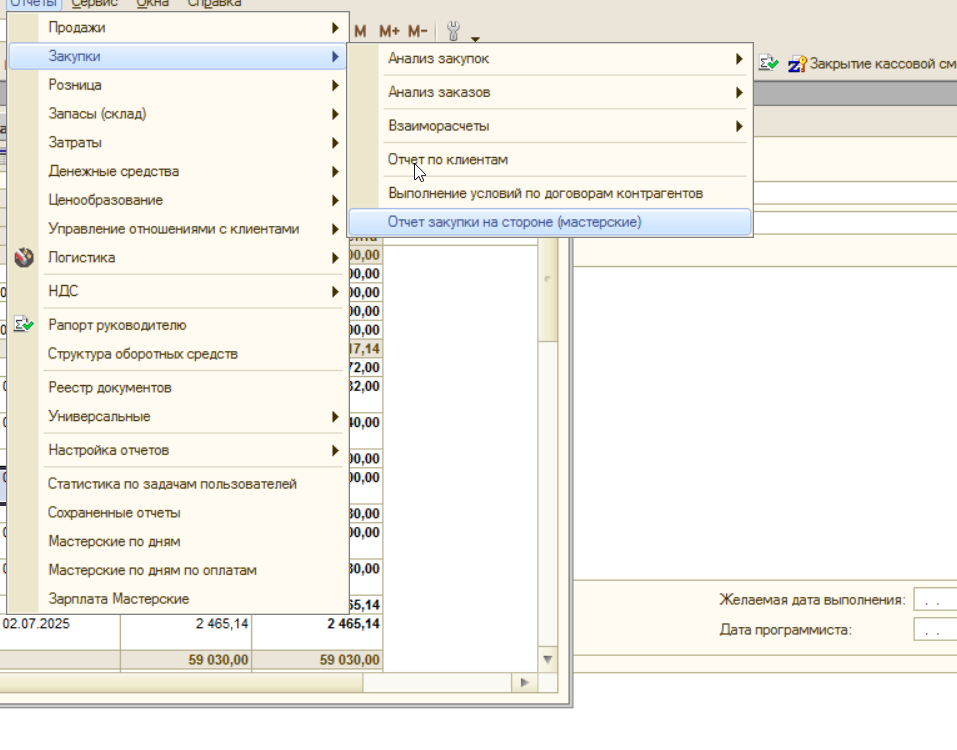
Task: Click the arrow next to Универсальные
Action: (335, 416)
